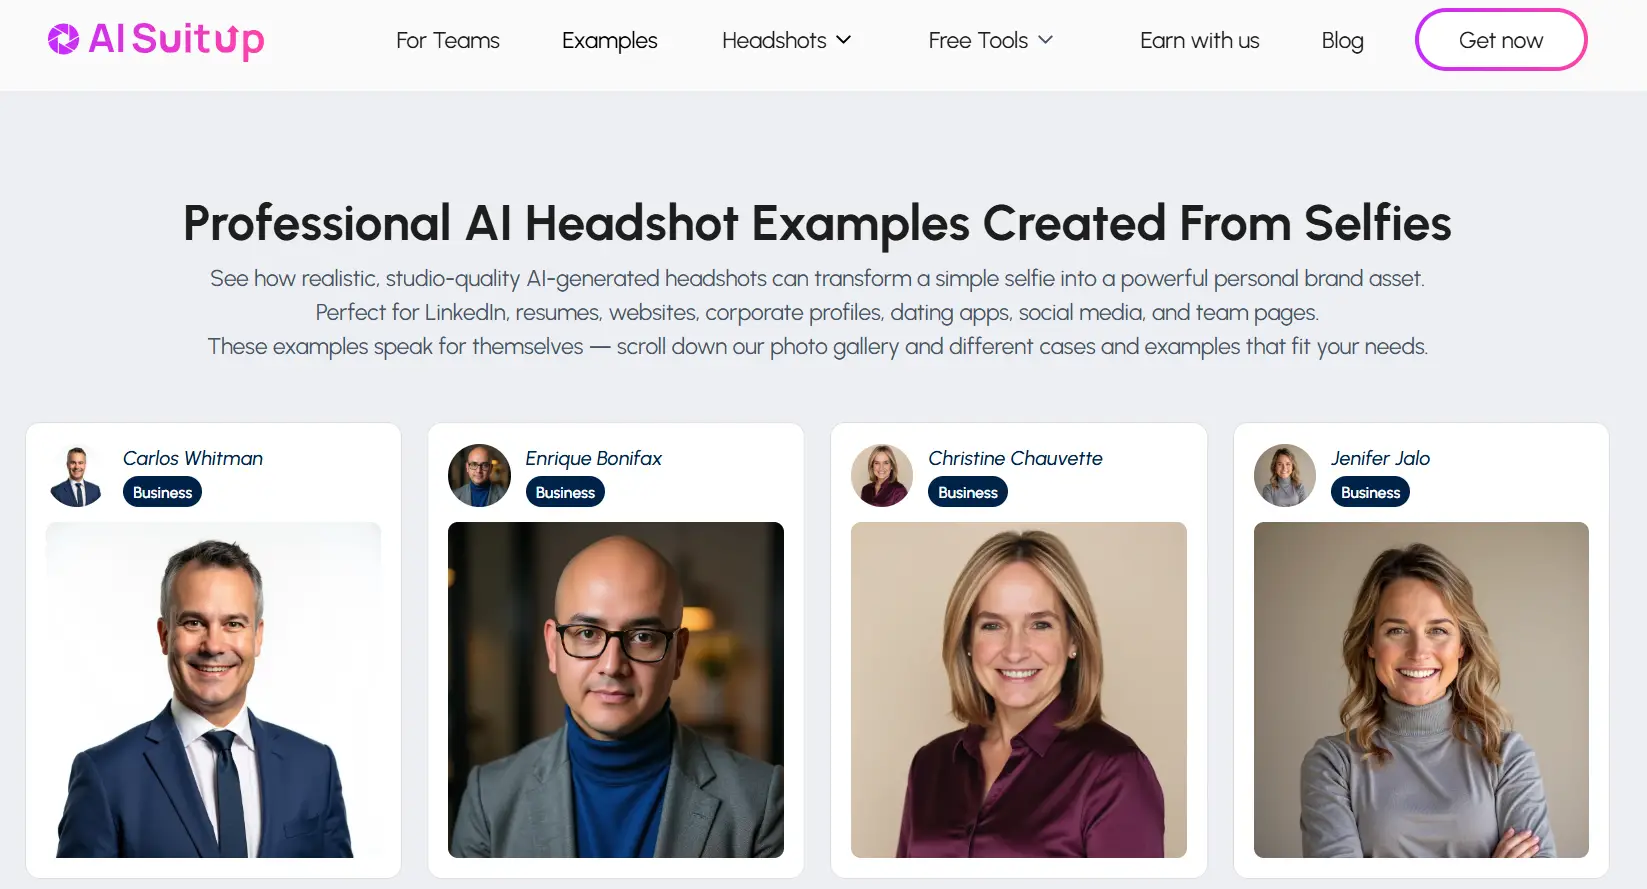
Task: Open Jenifer Jalo's small avatar
Action: (1285, 475)
